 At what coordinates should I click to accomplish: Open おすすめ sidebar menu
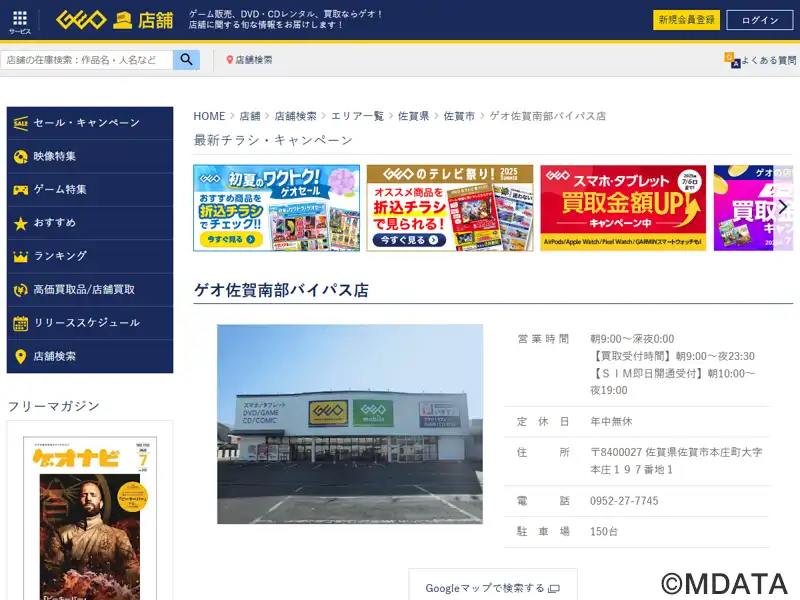(90, 223)
